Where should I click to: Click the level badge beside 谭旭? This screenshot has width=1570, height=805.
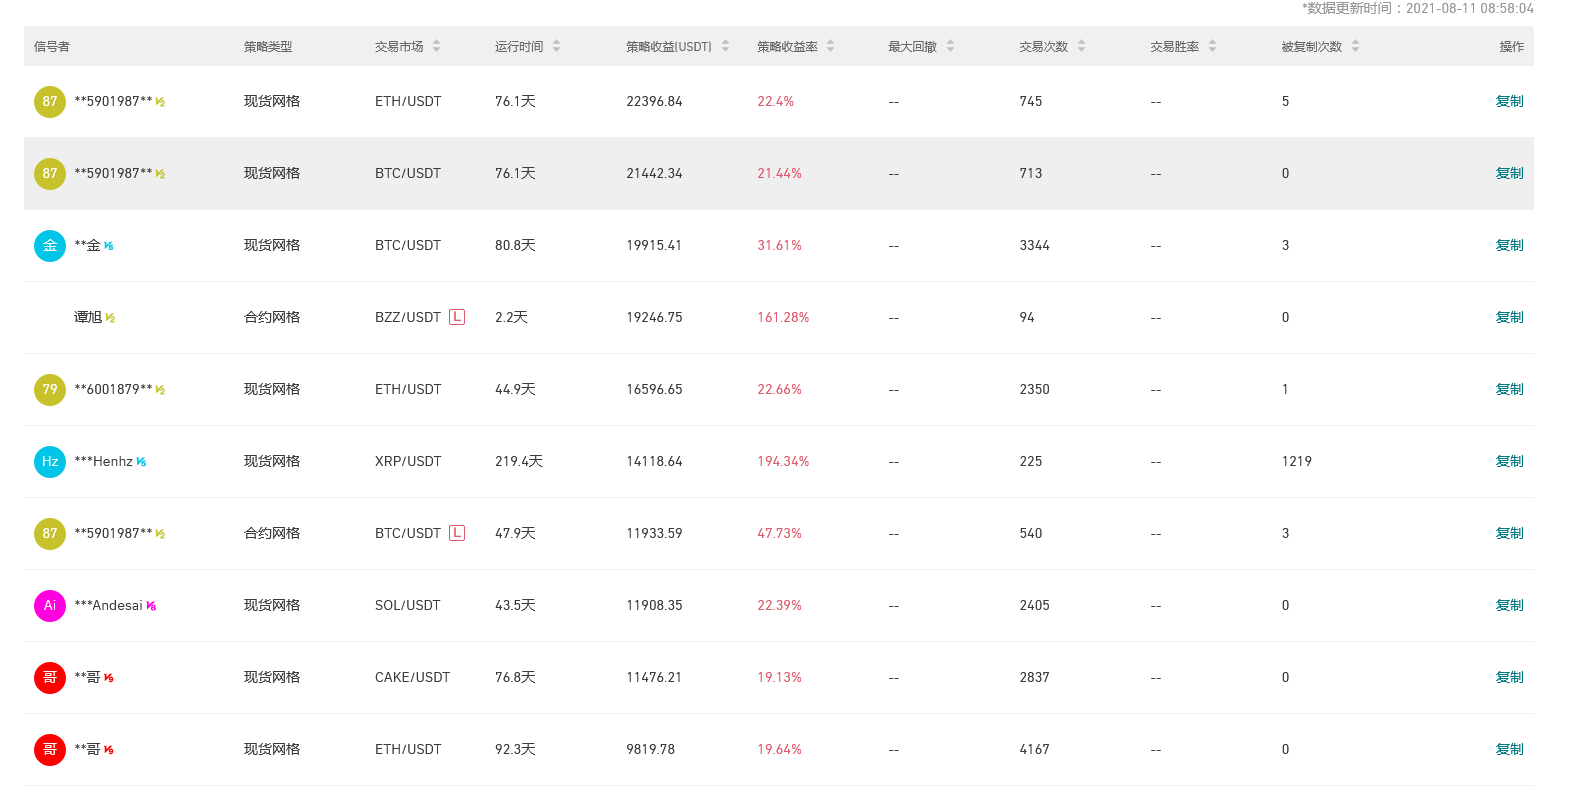point(110,318)
